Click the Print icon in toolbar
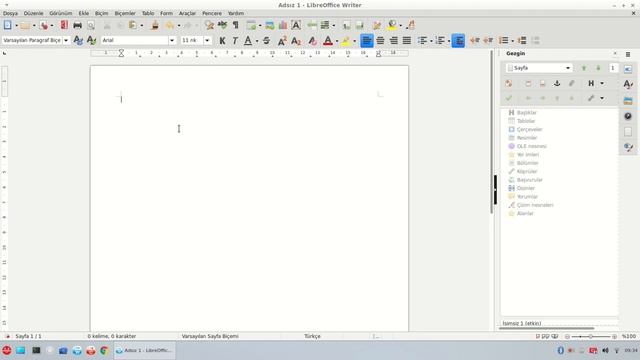The image size is (640, 360). (x=77, y=25)
